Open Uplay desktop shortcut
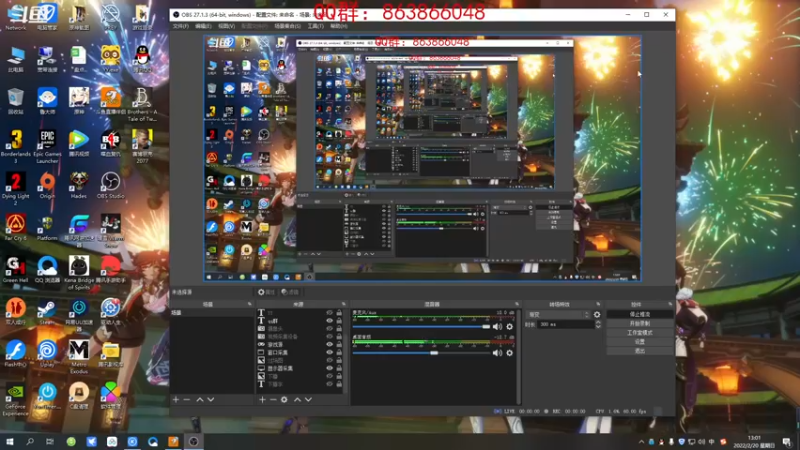Image resolution: width=800 pixels, height=450 pixels. click(x=47, y=354)
